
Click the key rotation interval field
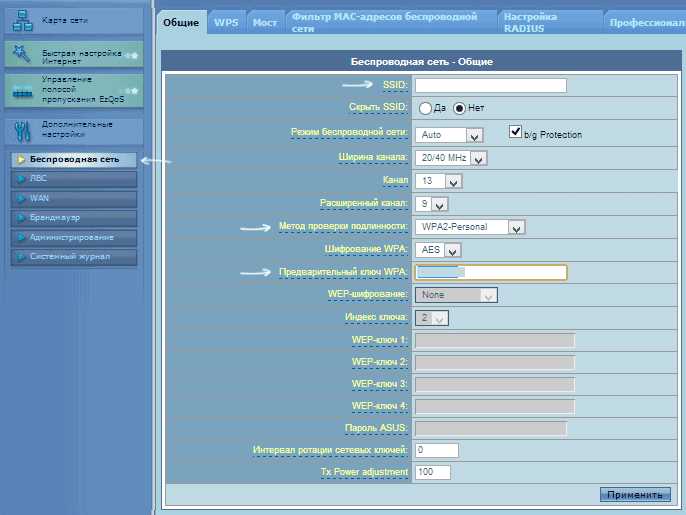(x=437, y=450)
